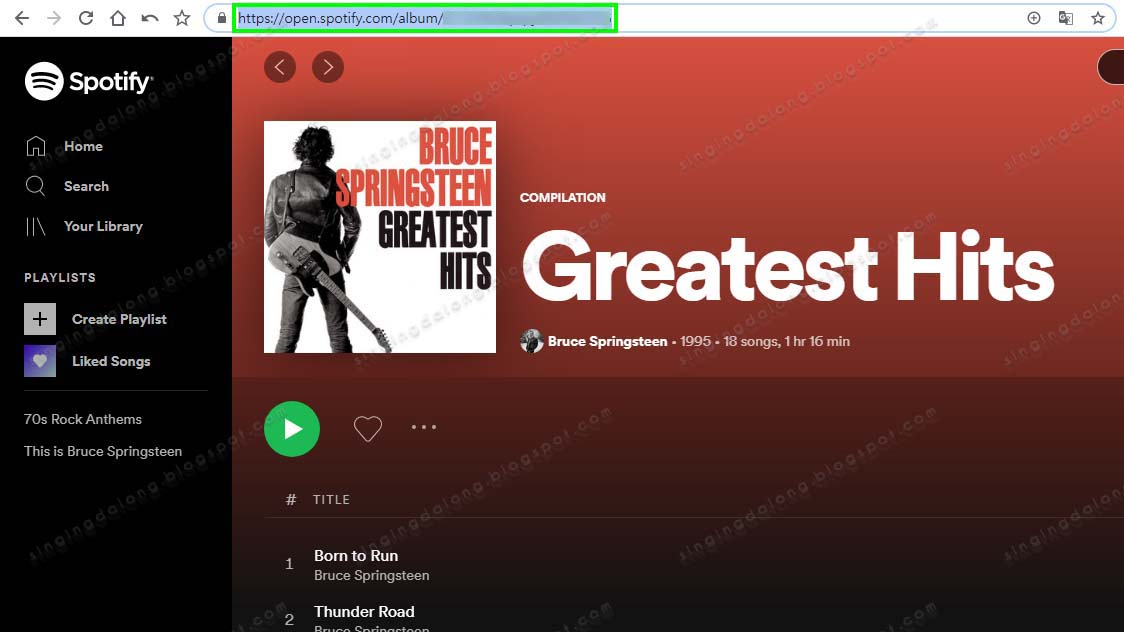The height and width of the screenshot is (632, 1124).
Task: Click the Bruce Springsteen artist avatar
Action: click(531, 341)
